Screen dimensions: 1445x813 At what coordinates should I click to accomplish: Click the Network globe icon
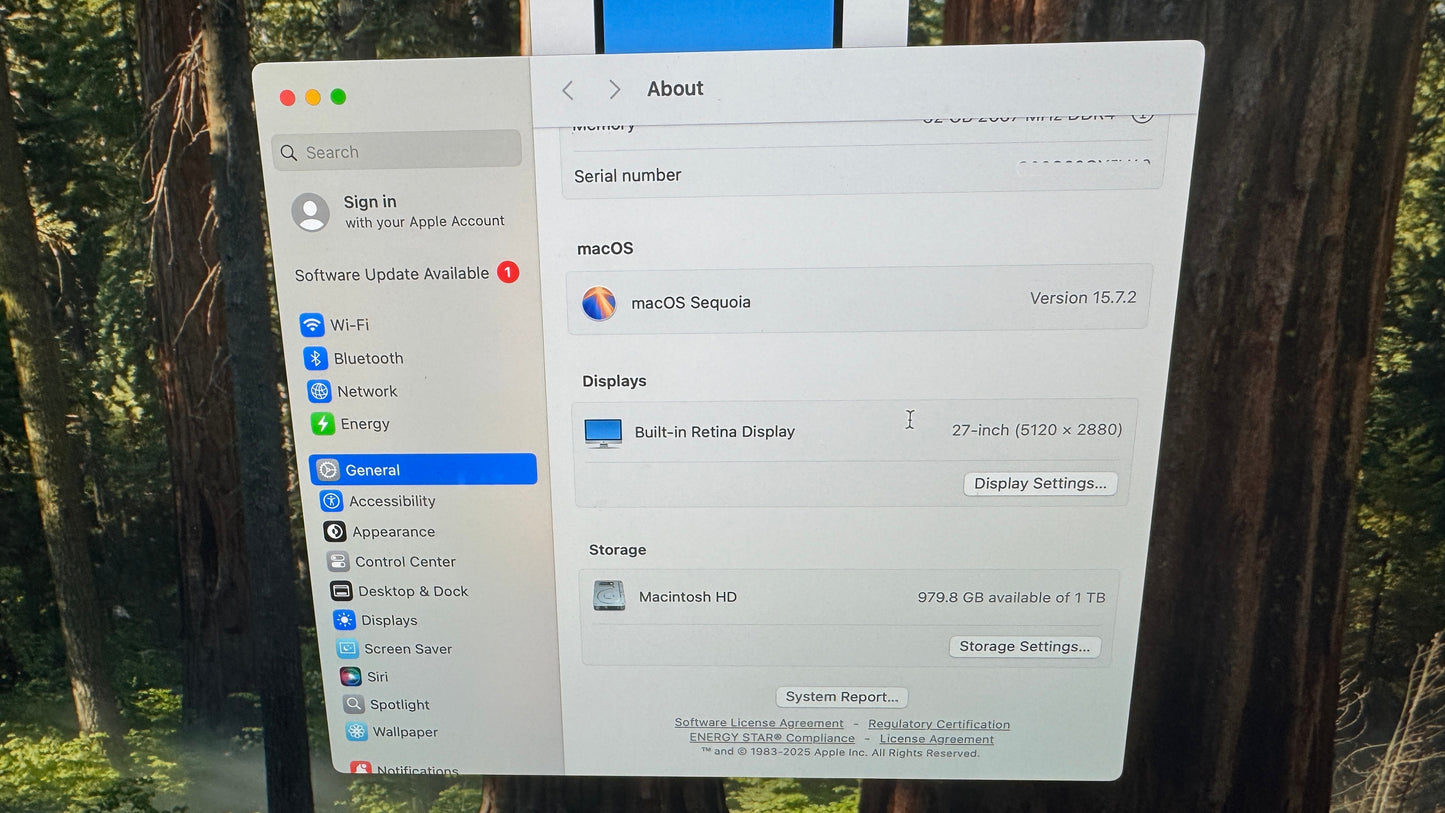point(318,391)
